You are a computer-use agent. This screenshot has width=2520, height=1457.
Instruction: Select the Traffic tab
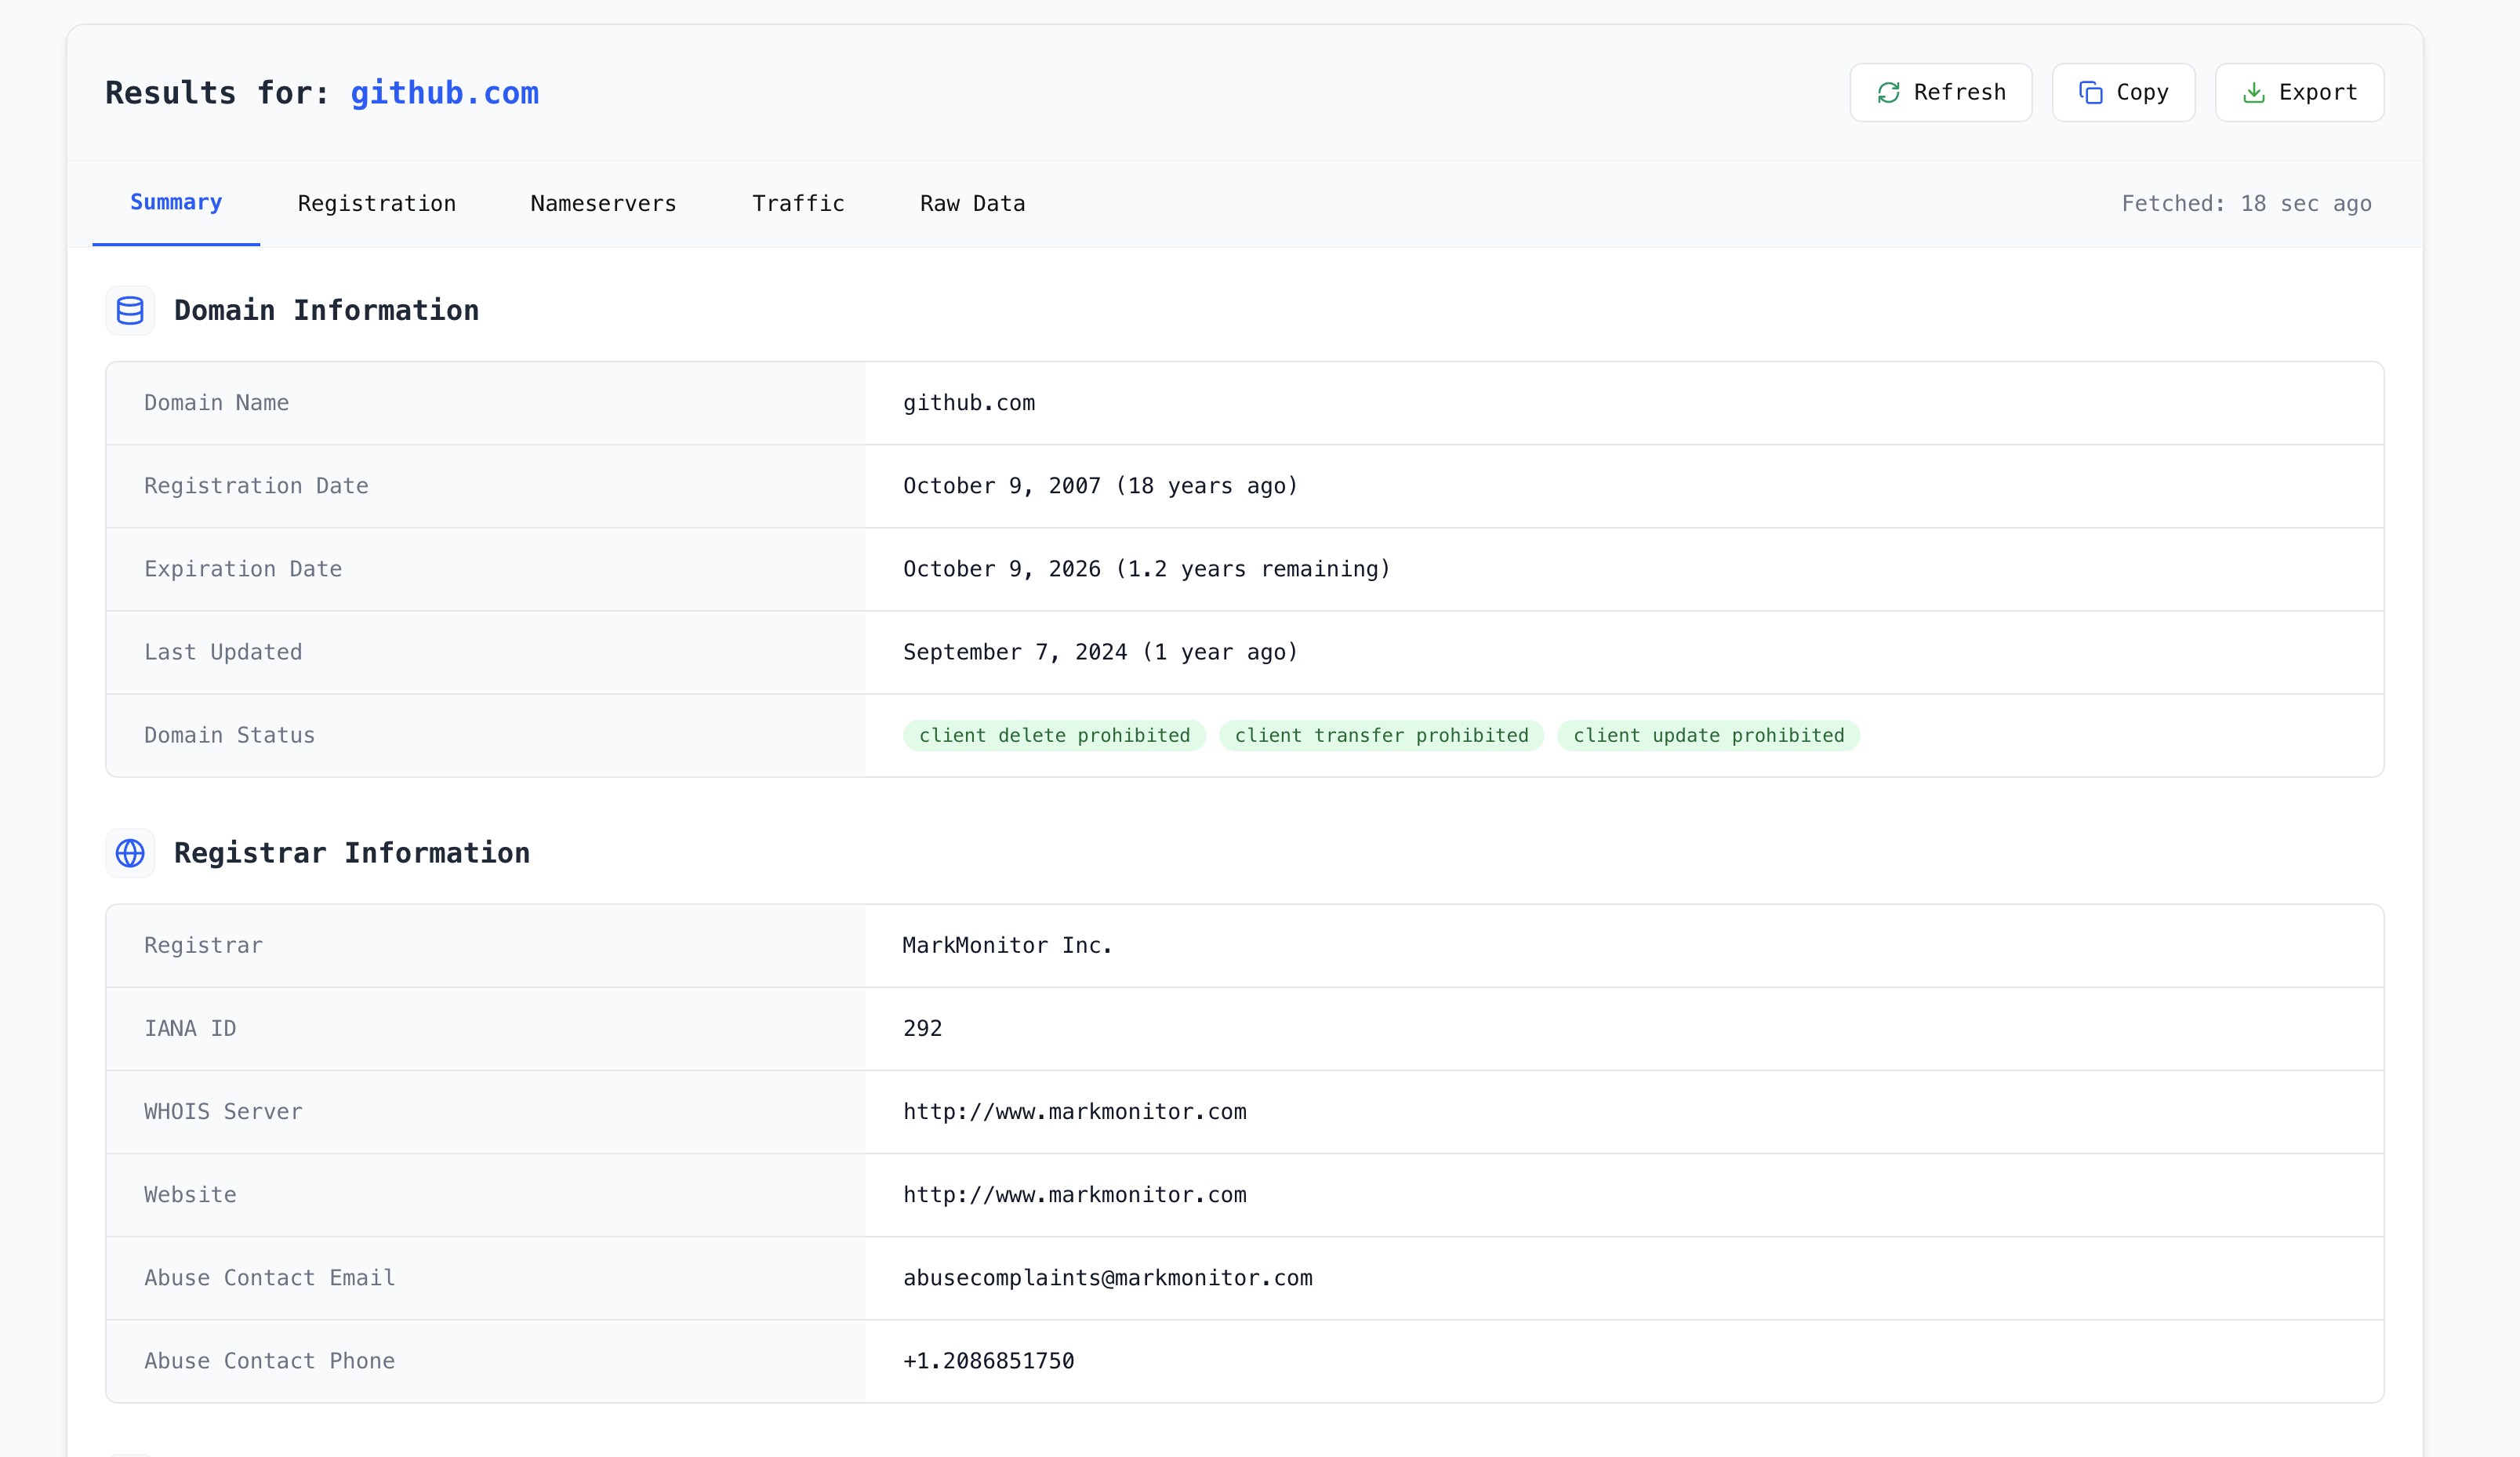click(x=798, y=204)
